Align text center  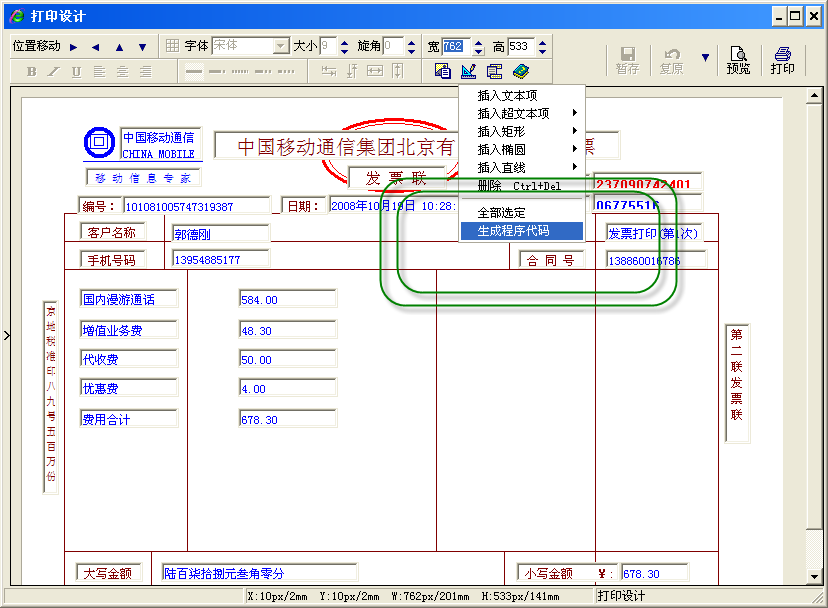click(x=123, y=71)
